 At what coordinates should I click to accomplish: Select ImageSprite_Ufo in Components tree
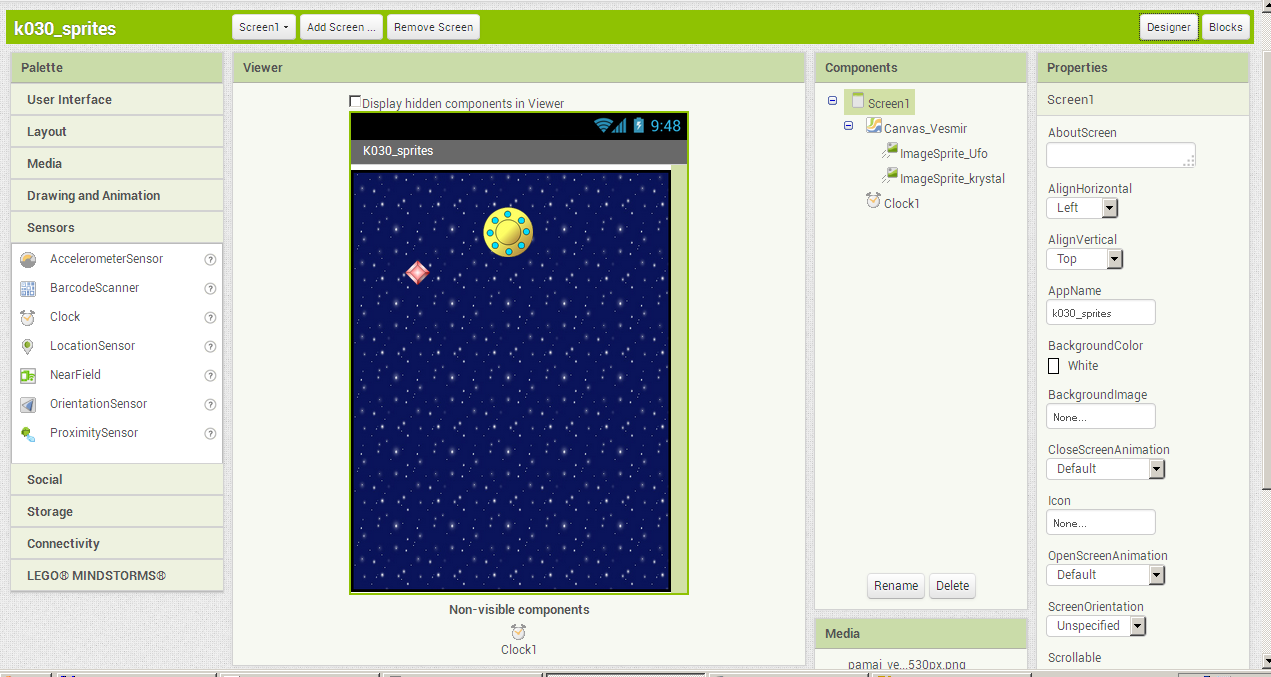pos(944,153)
